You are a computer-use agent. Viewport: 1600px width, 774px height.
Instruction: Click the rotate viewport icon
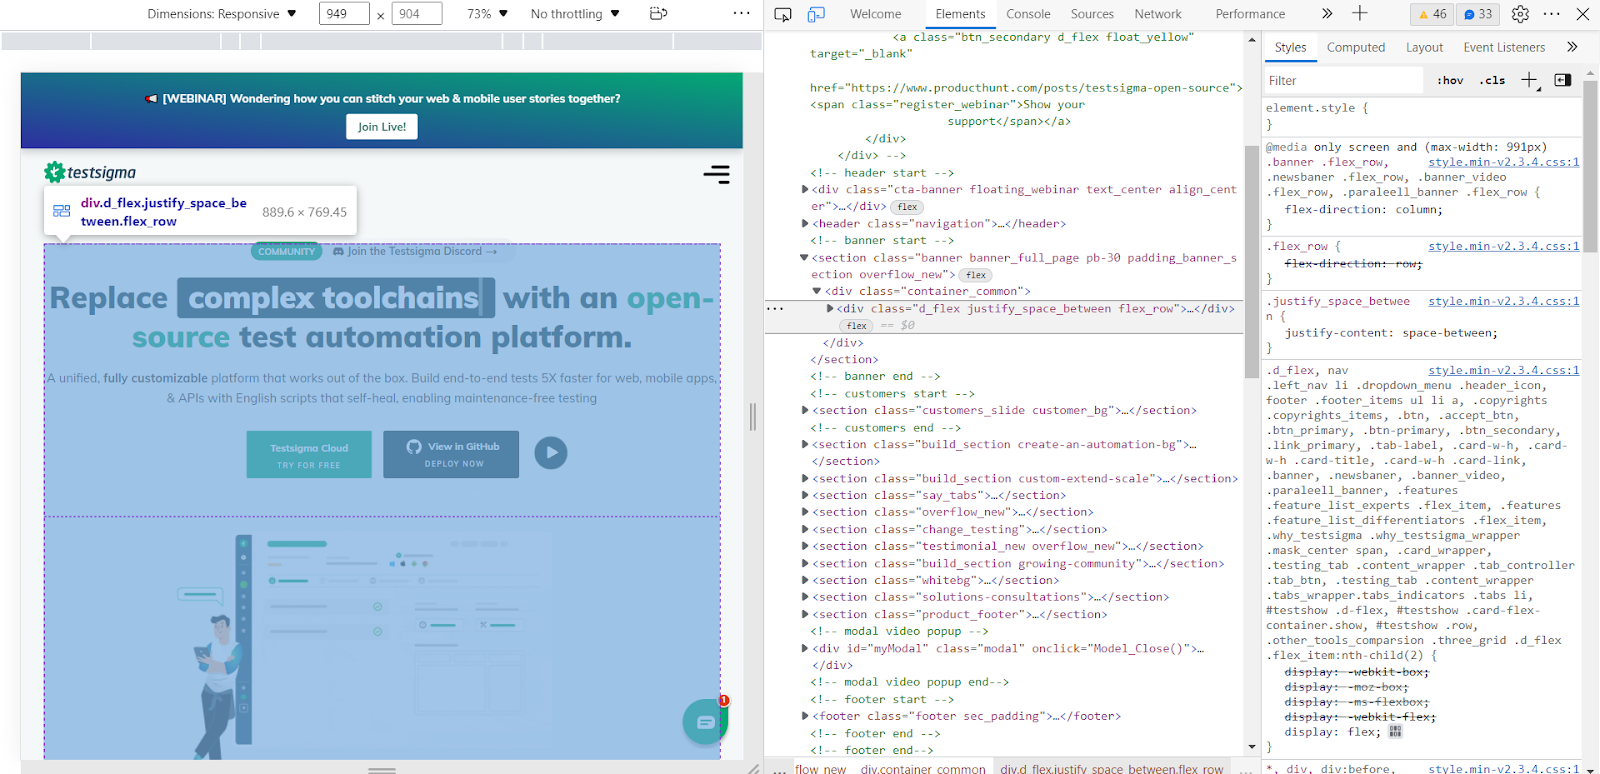coord(658,14)
